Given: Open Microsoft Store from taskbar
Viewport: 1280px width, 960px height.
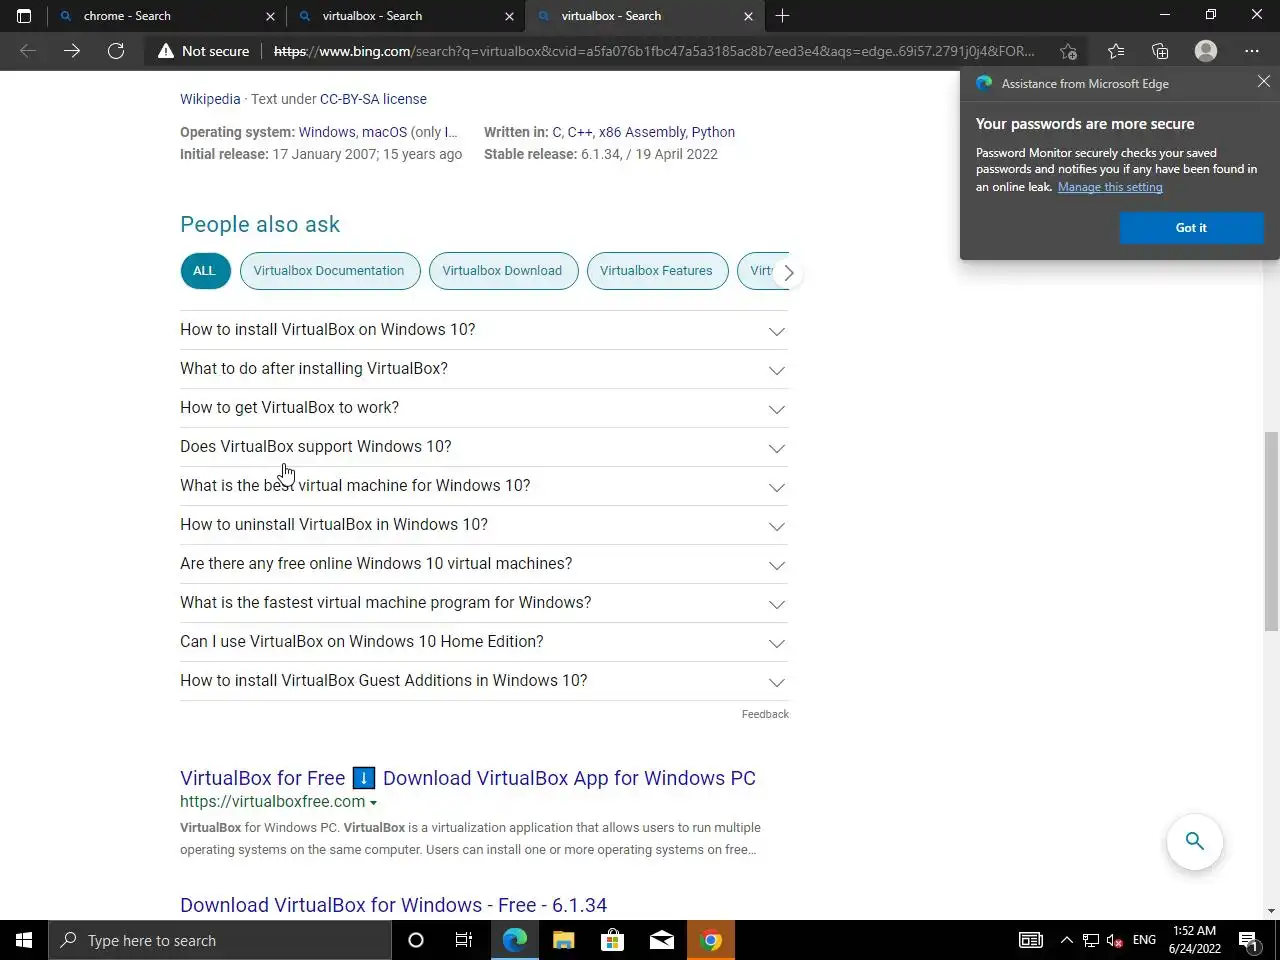Looking at the screenshot, I should point(612,940).
